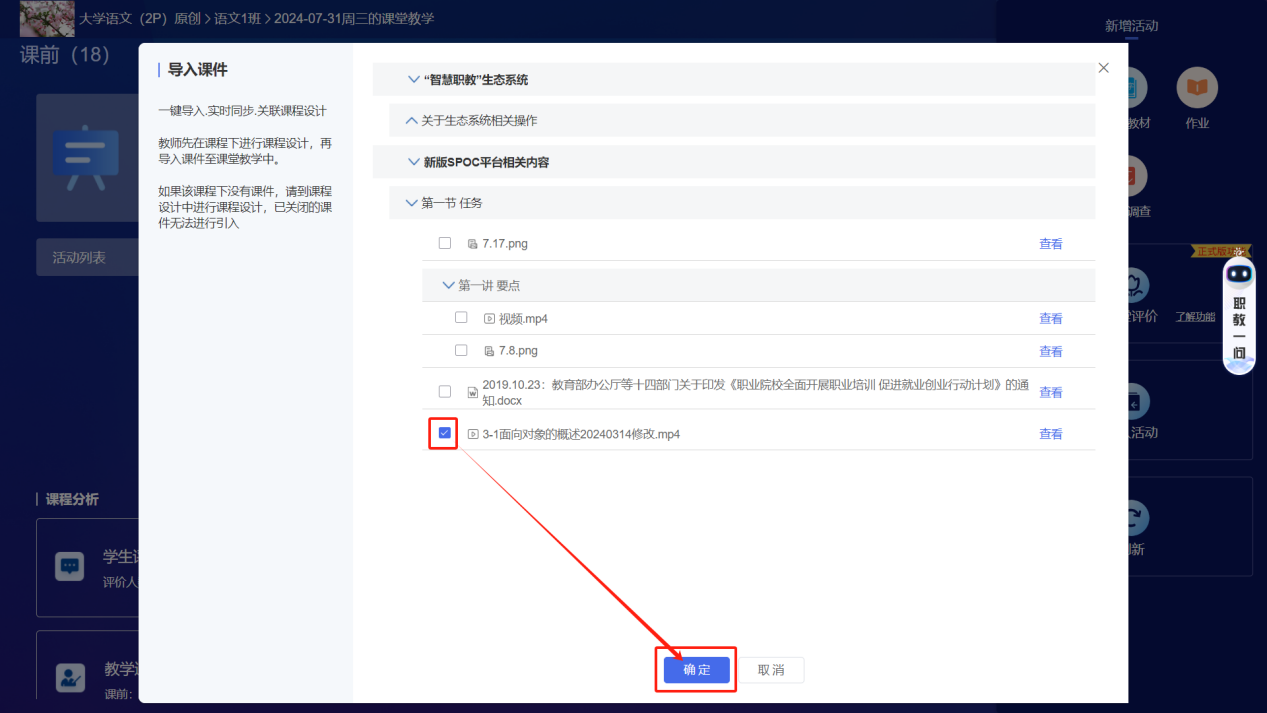Click the 教学 analysis card icon

pos(69,677)
